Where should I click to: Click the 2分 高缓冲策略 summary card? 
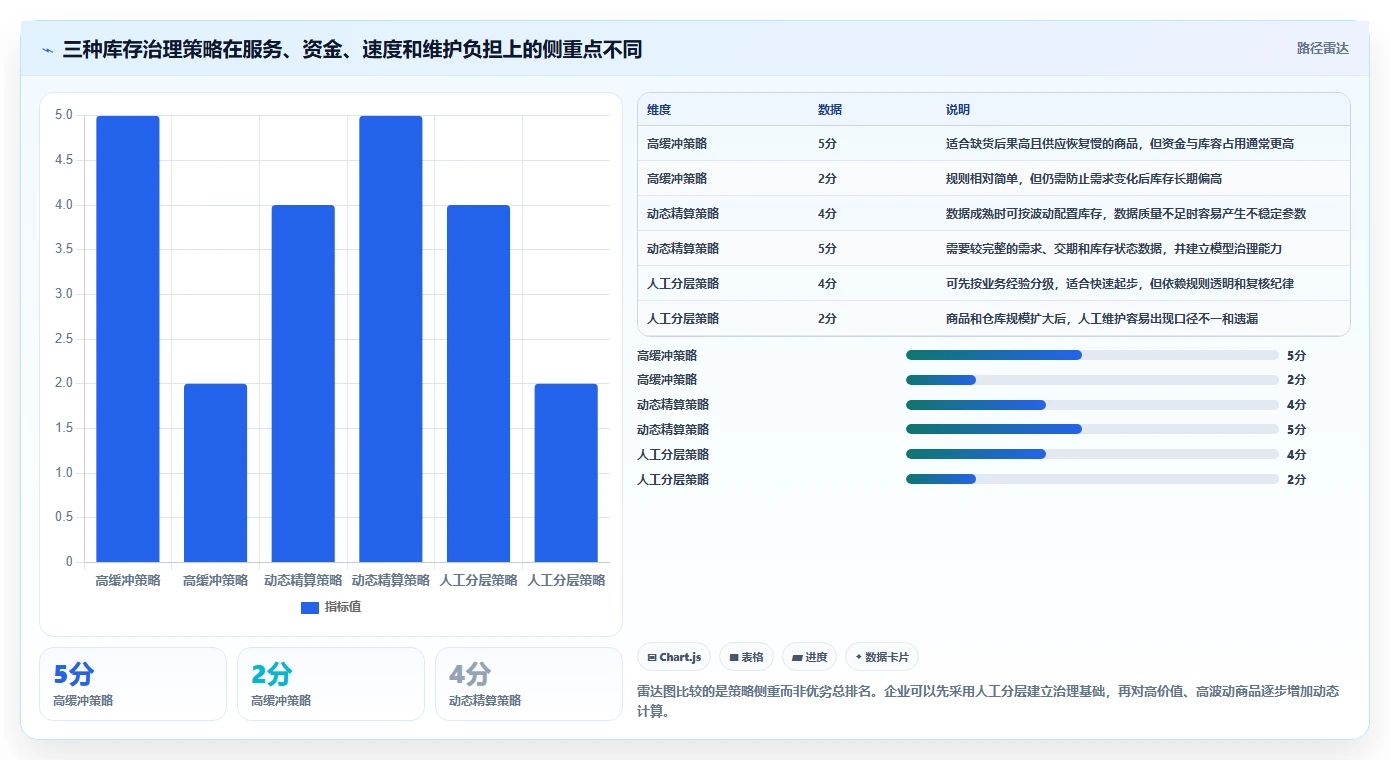[331, 684]
